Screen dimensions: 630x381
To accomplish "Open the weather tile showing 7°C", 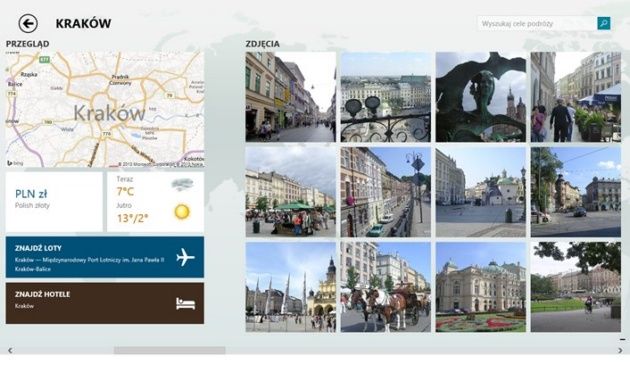I will tap(155, 202).
